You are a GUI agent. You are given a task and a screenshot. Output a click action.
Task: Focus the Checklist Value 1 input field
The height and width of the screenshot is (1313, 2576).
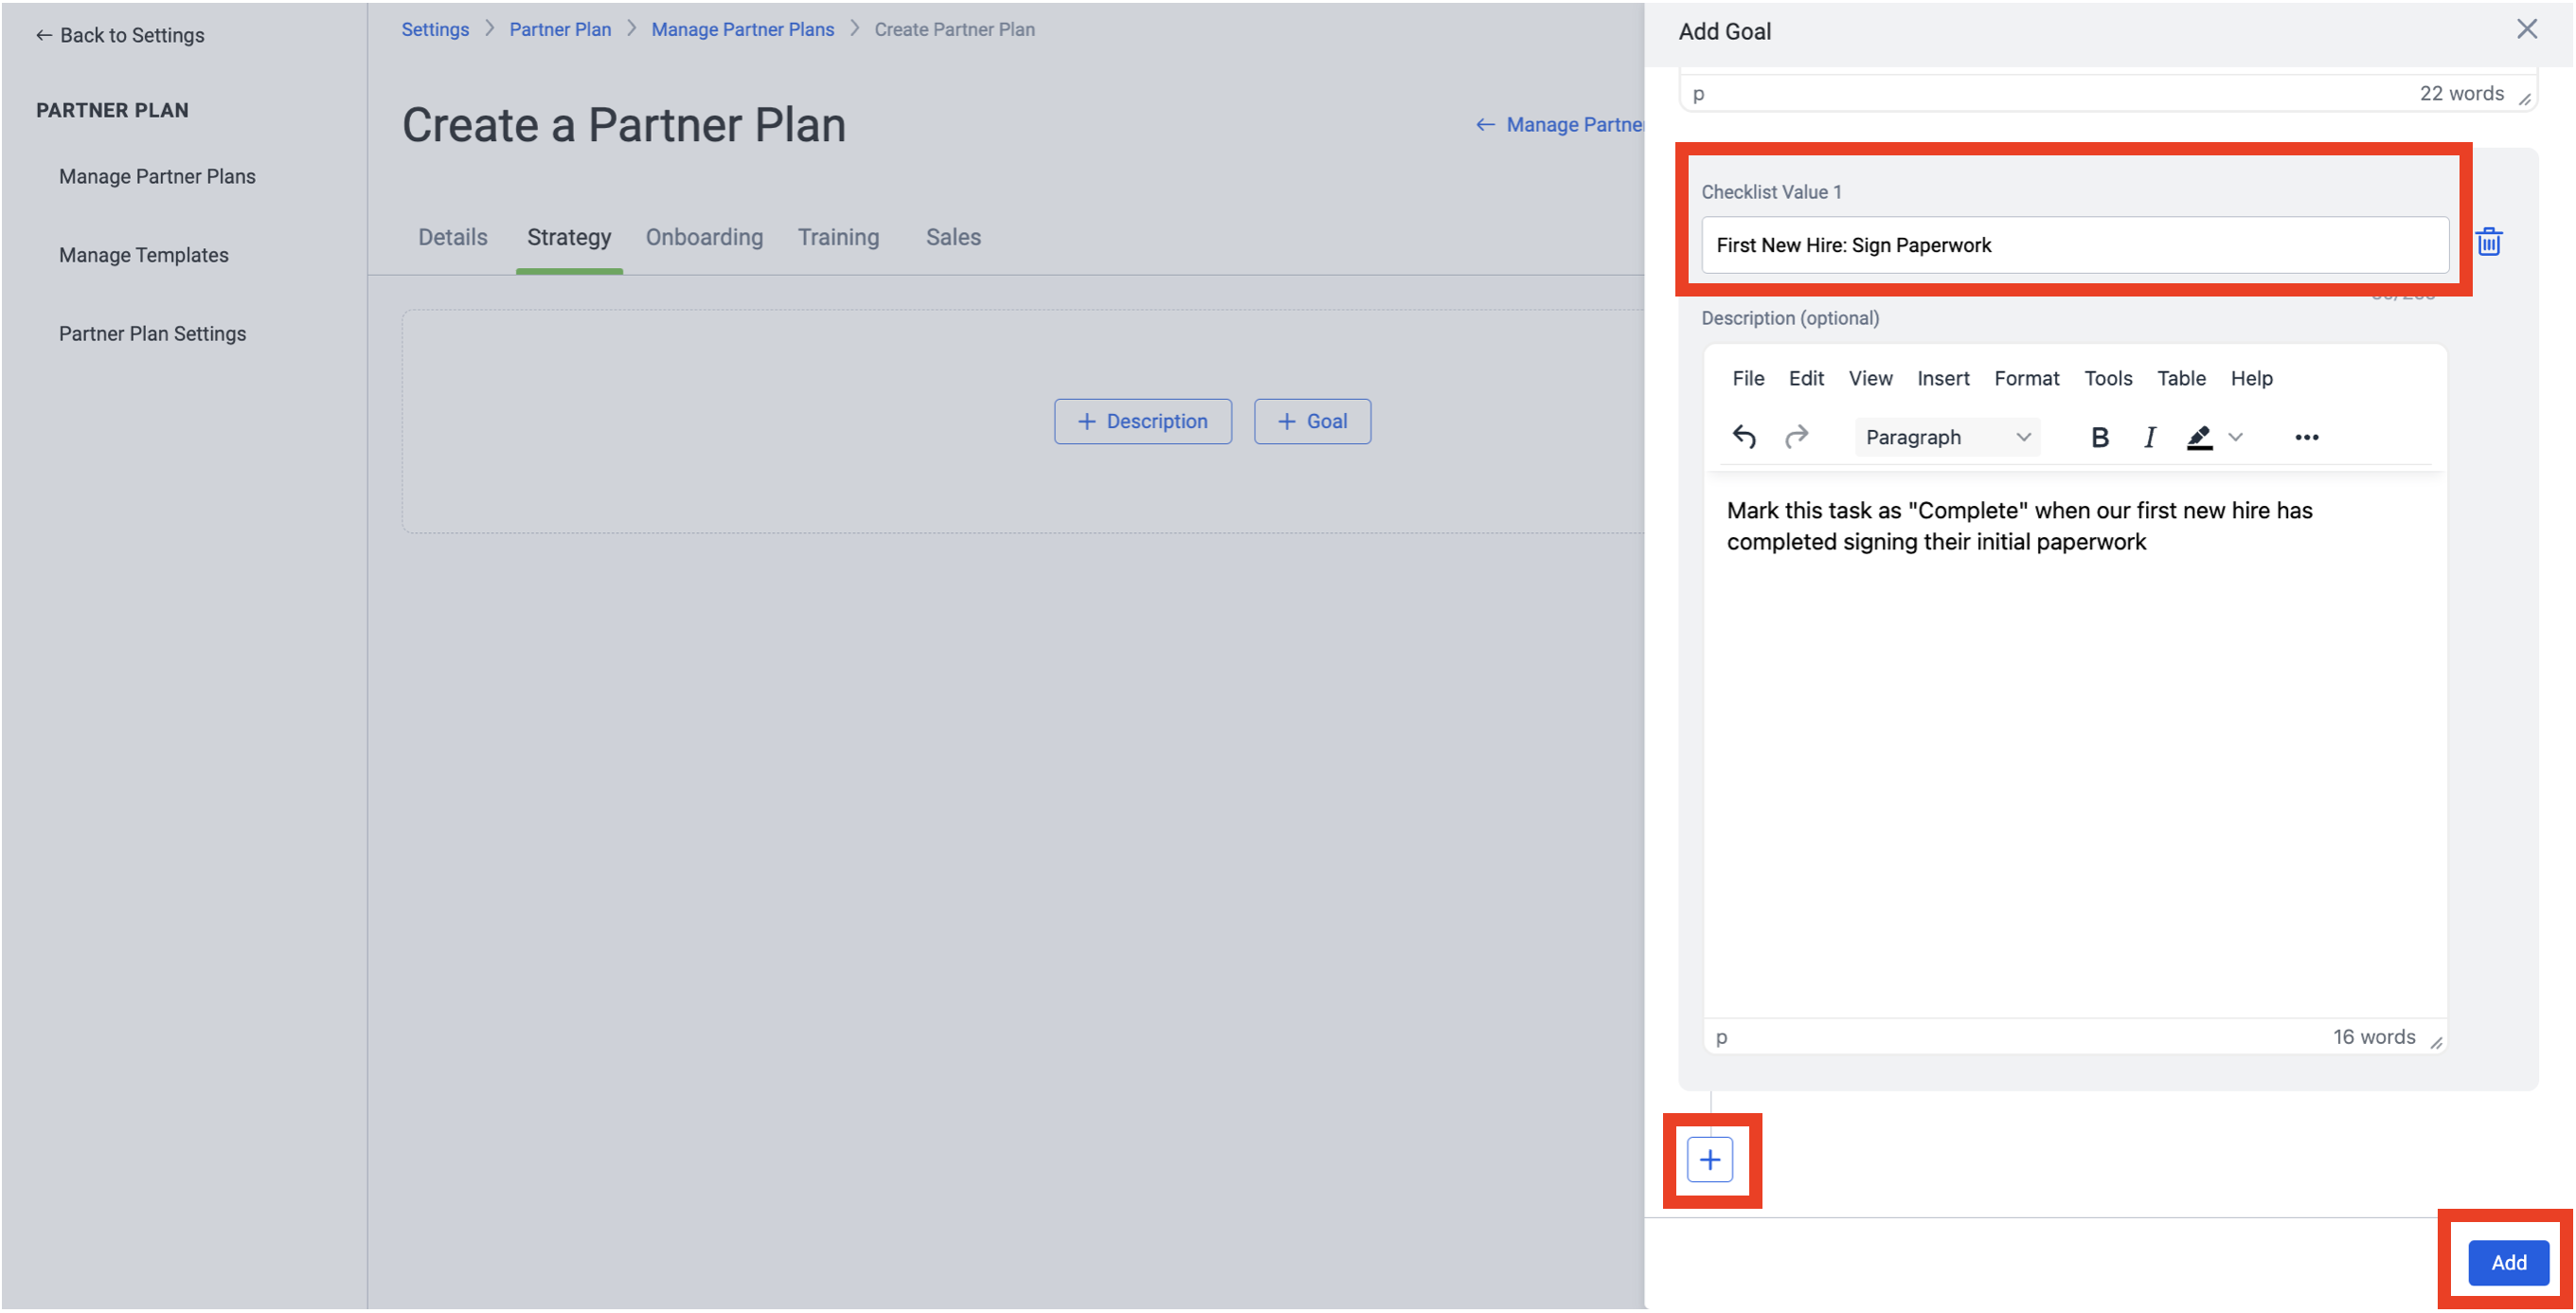(2074, 245)
